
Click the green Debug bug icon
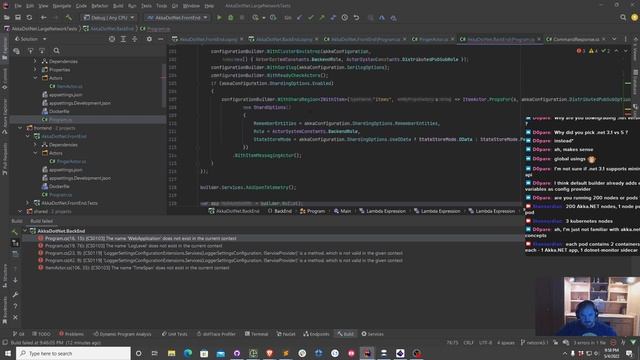(231, 18)
